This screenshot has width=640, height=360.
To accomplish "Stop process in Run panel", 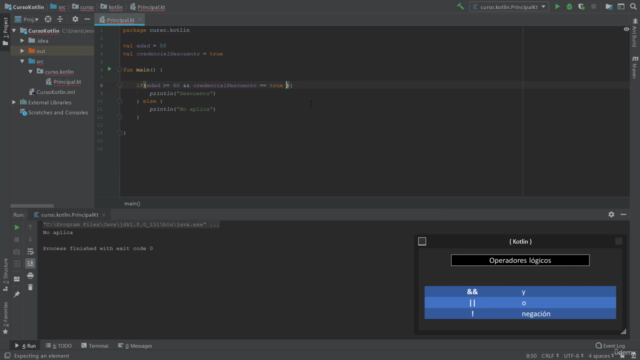I will [17, 239].
